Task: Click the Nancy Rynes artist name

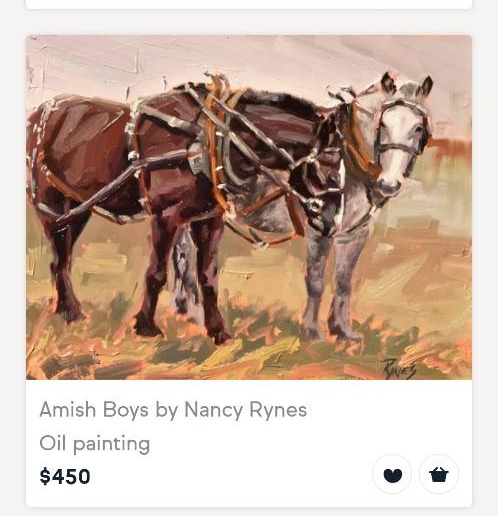Action: point(245,410)
